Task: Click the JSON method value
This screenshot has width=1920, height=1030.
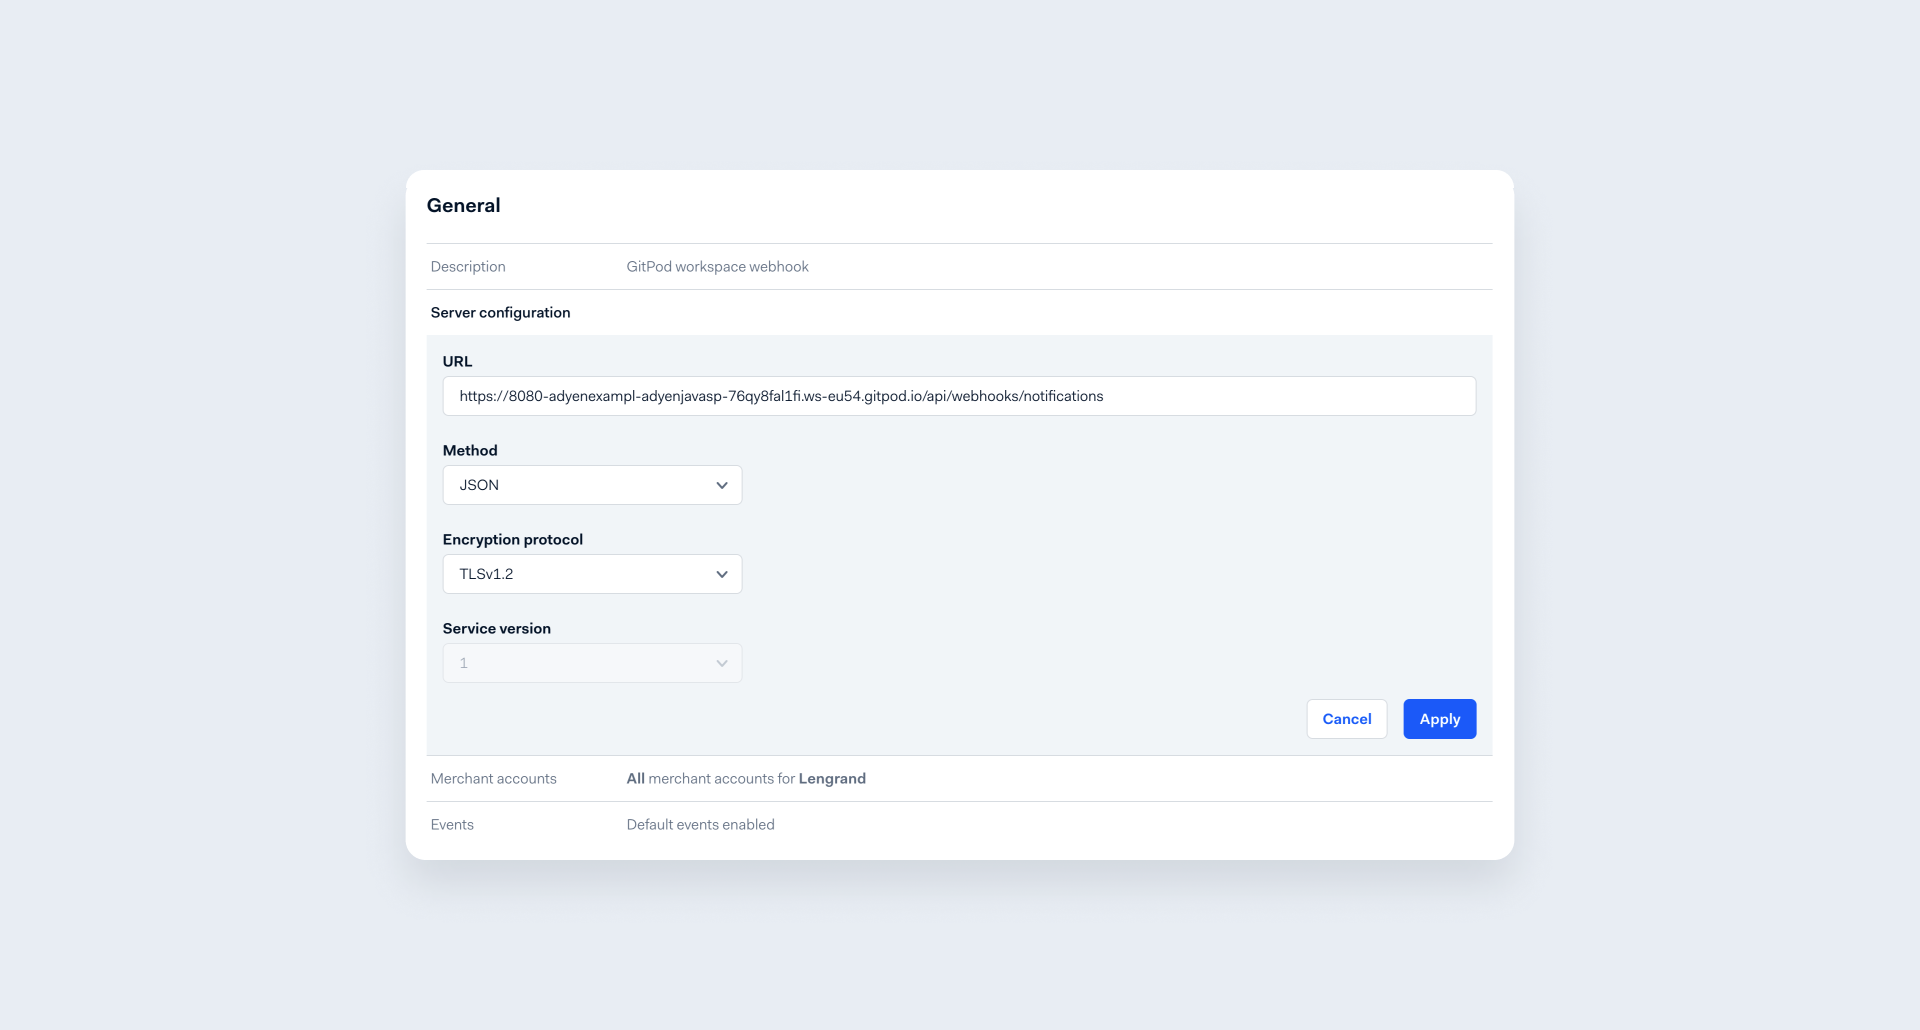Action: [479, 485]
